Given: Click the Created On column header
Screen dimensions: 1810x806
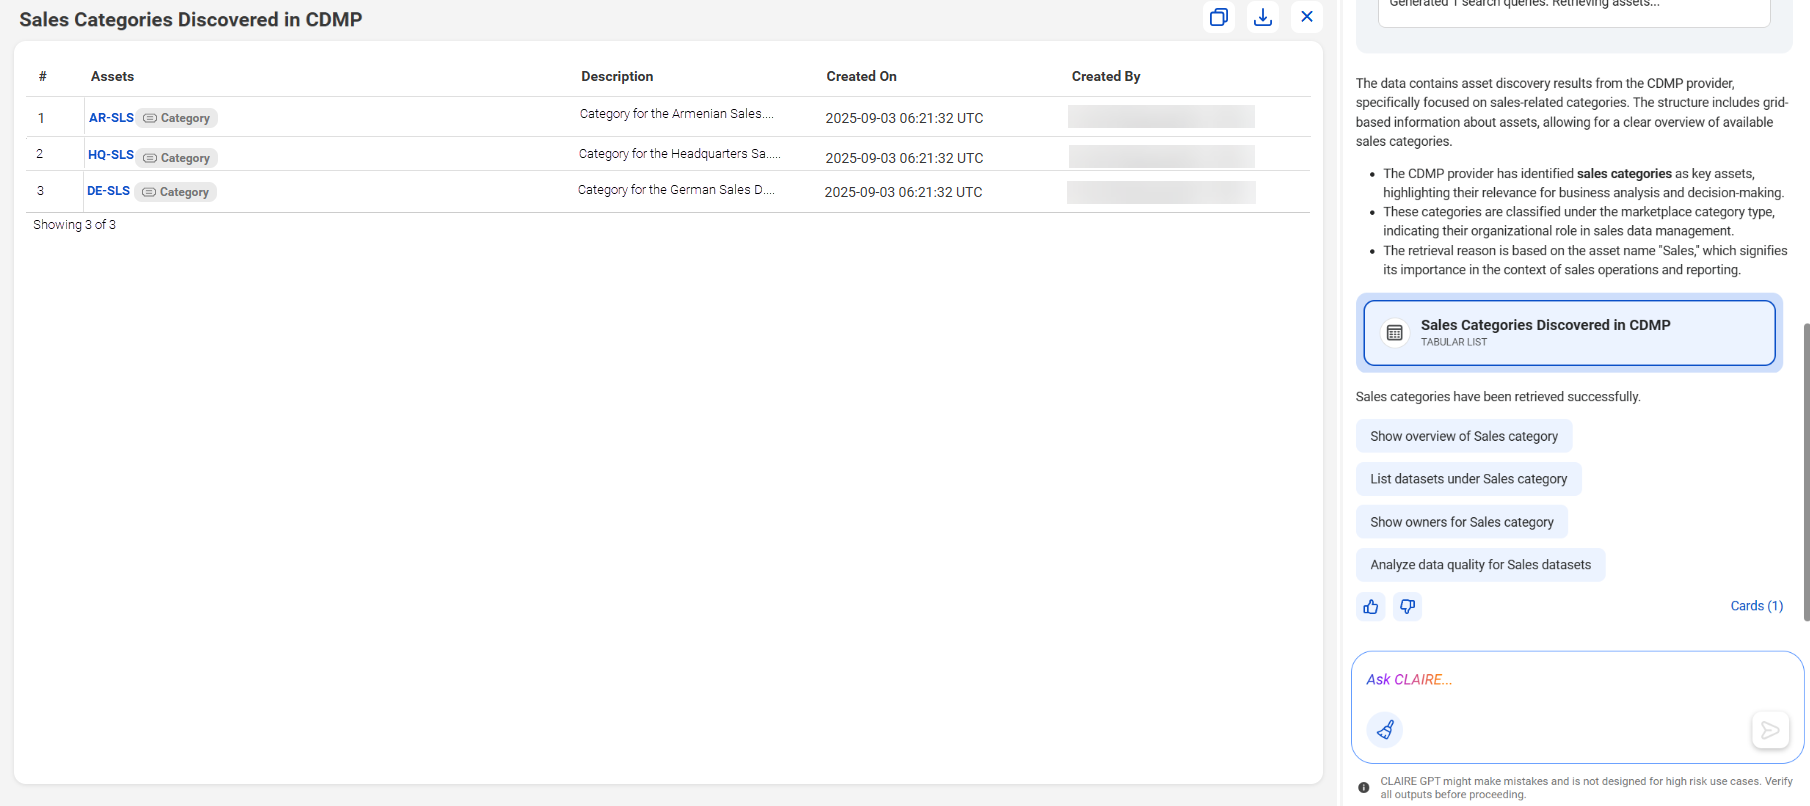Looking at the screenshot, I should coord(861,77).
